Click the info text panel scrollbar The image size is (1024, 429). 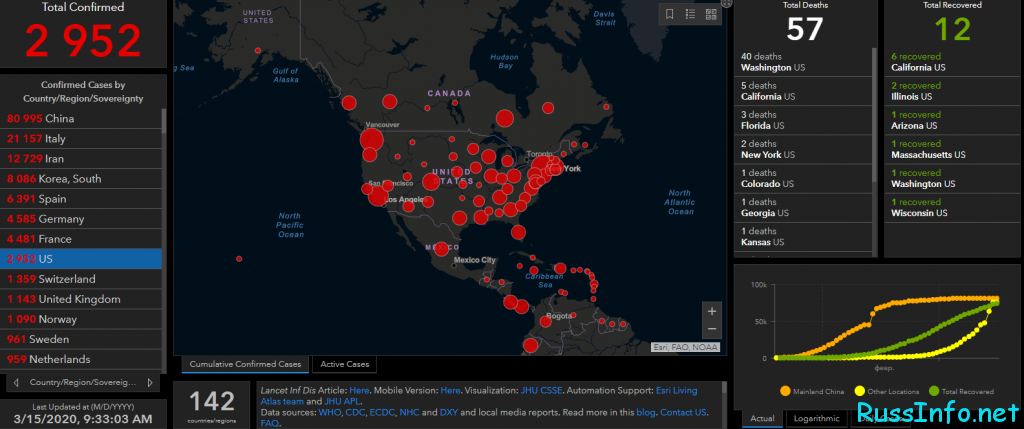coord(724,388)
